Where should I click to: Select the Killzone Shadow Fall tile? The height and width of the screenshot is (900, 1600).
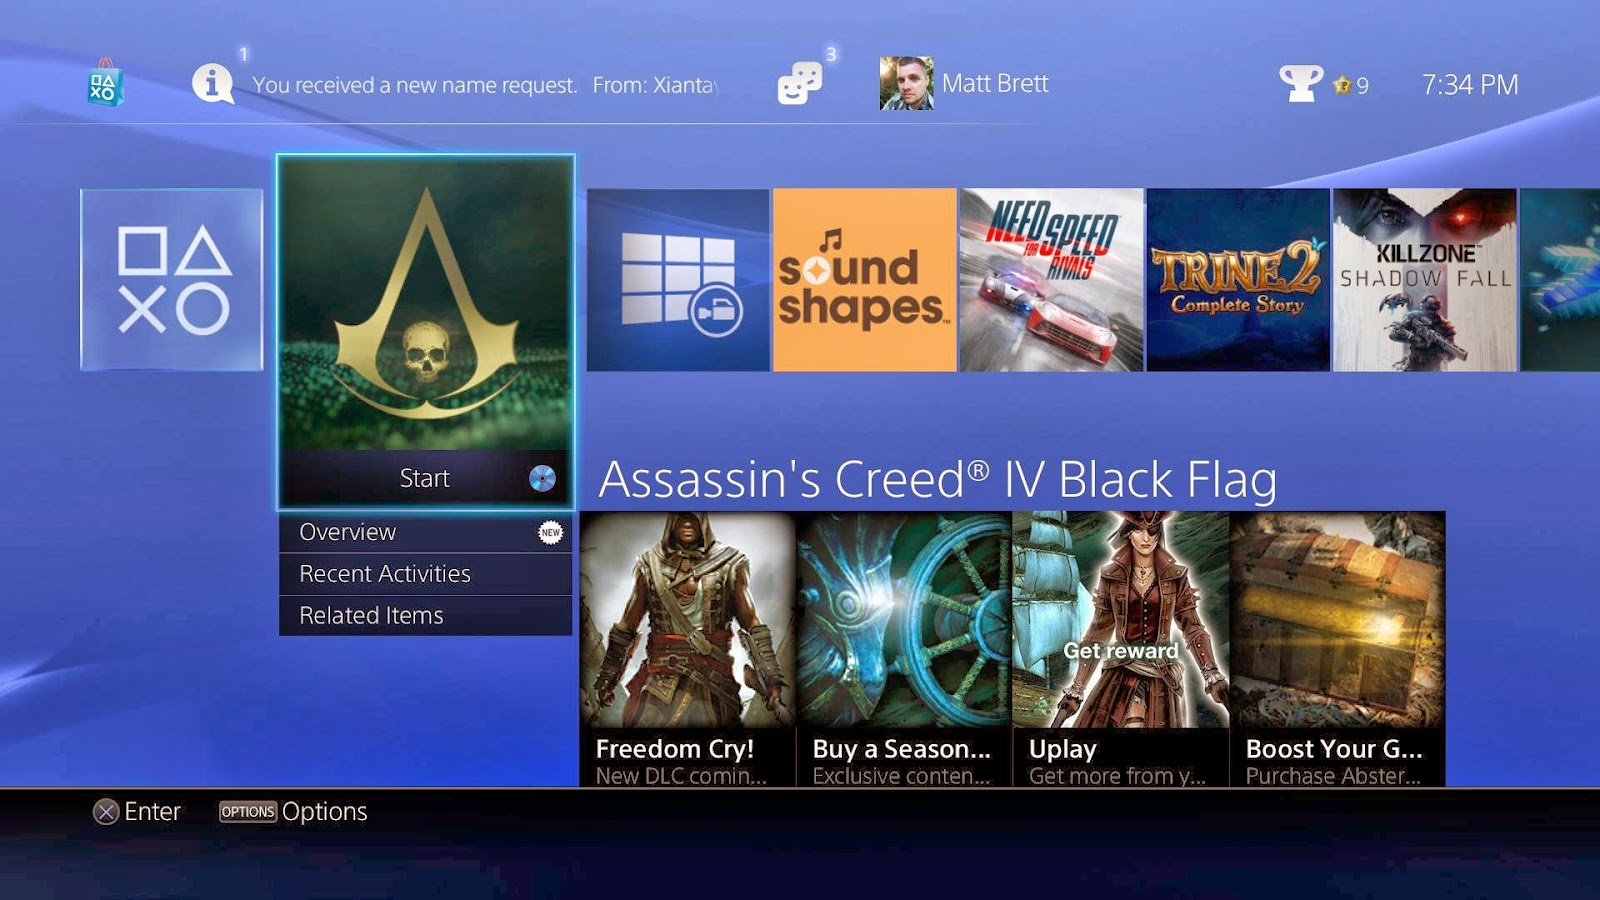pos(1425,280)
